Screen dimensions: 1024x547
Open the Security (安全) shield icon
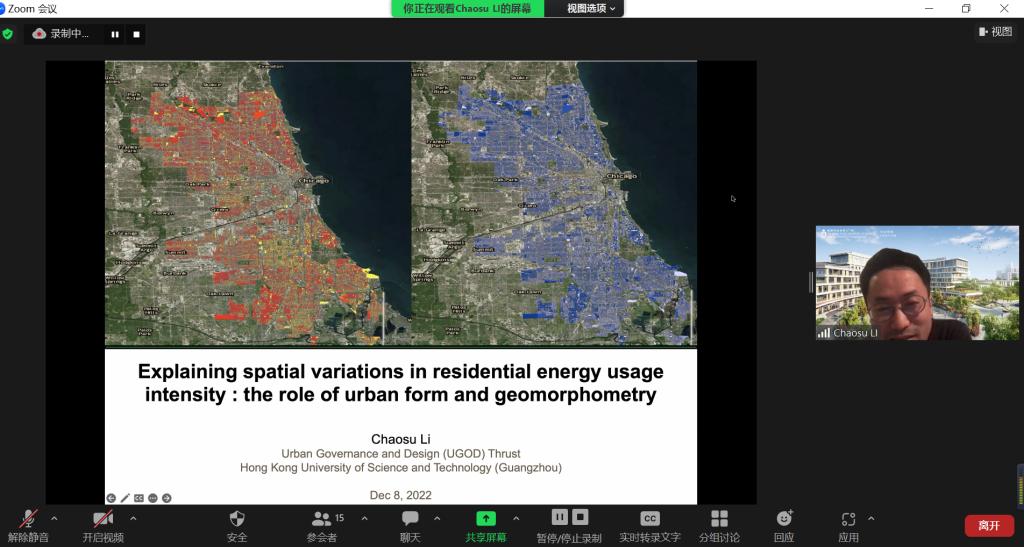237,519
